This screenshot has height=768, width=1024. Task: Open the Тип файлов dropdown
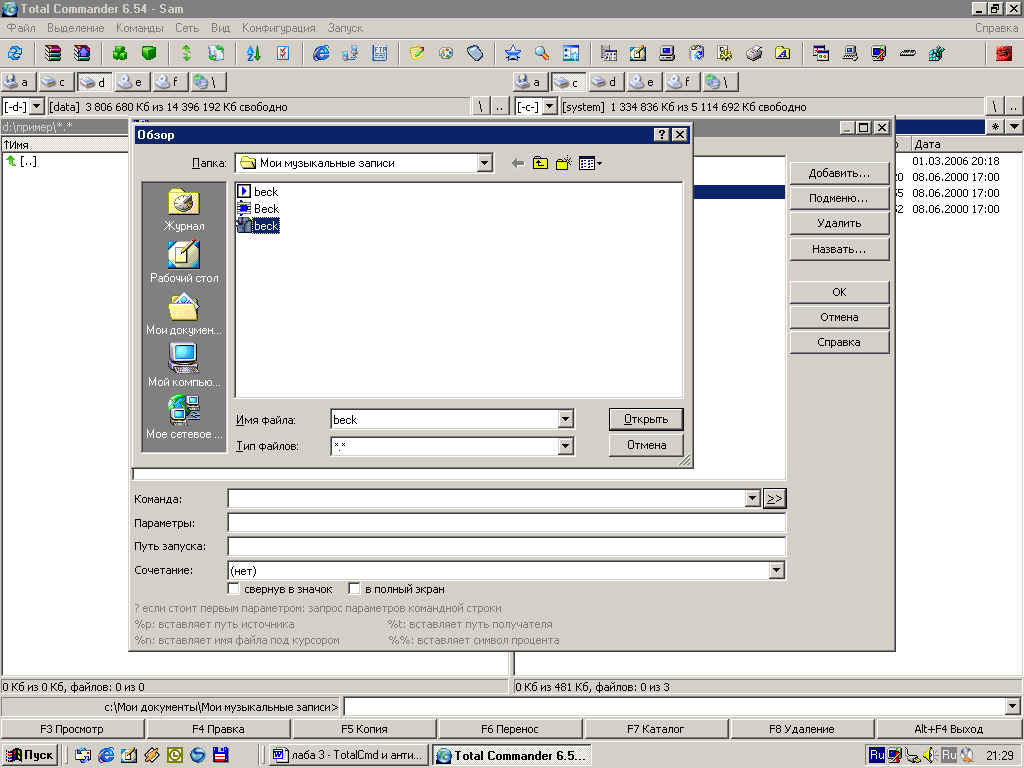pyautogui.click(x=565, y=446)
